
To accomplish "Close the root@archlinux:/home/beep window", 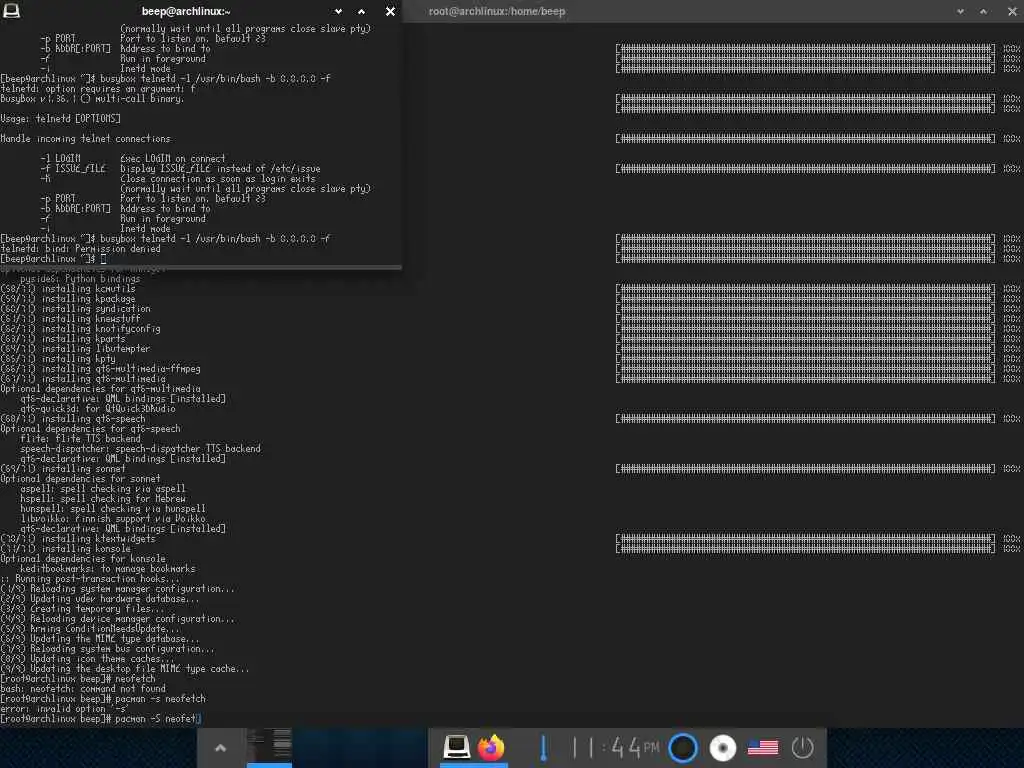I will click(1012, 11).
